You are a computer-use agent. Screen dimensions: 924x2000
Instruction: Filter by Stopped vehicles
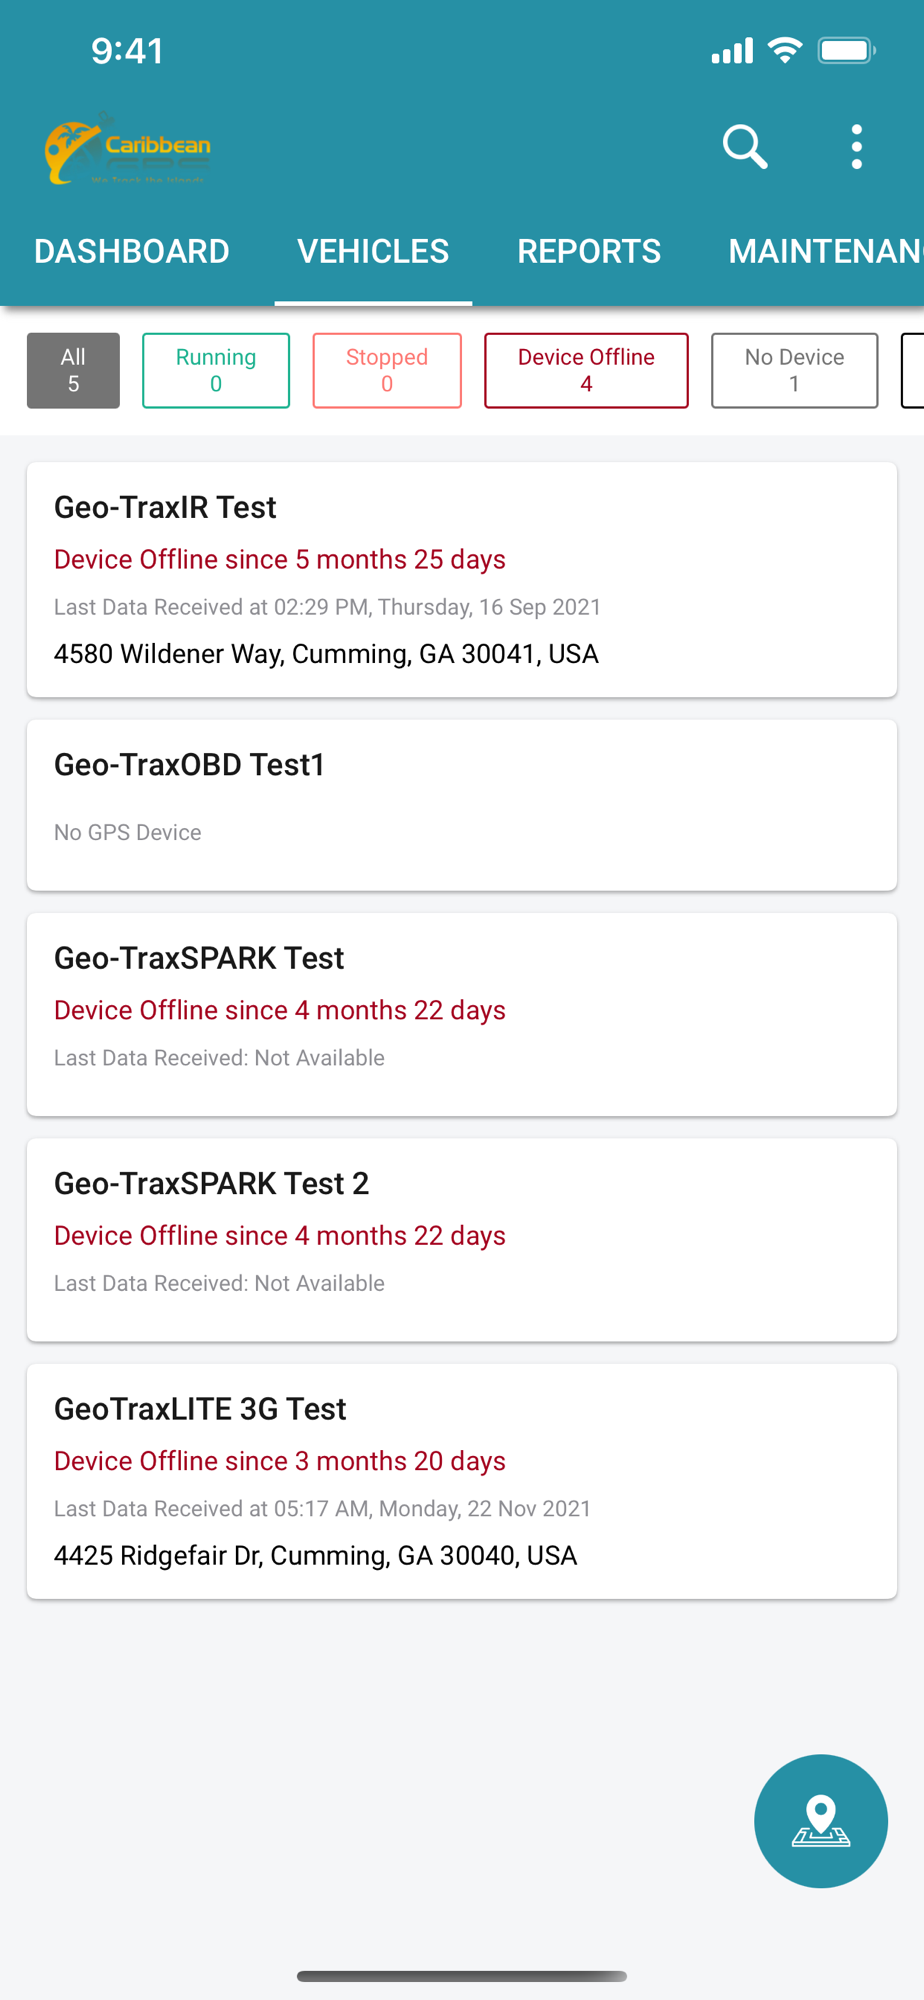click(x=387, y=370)
